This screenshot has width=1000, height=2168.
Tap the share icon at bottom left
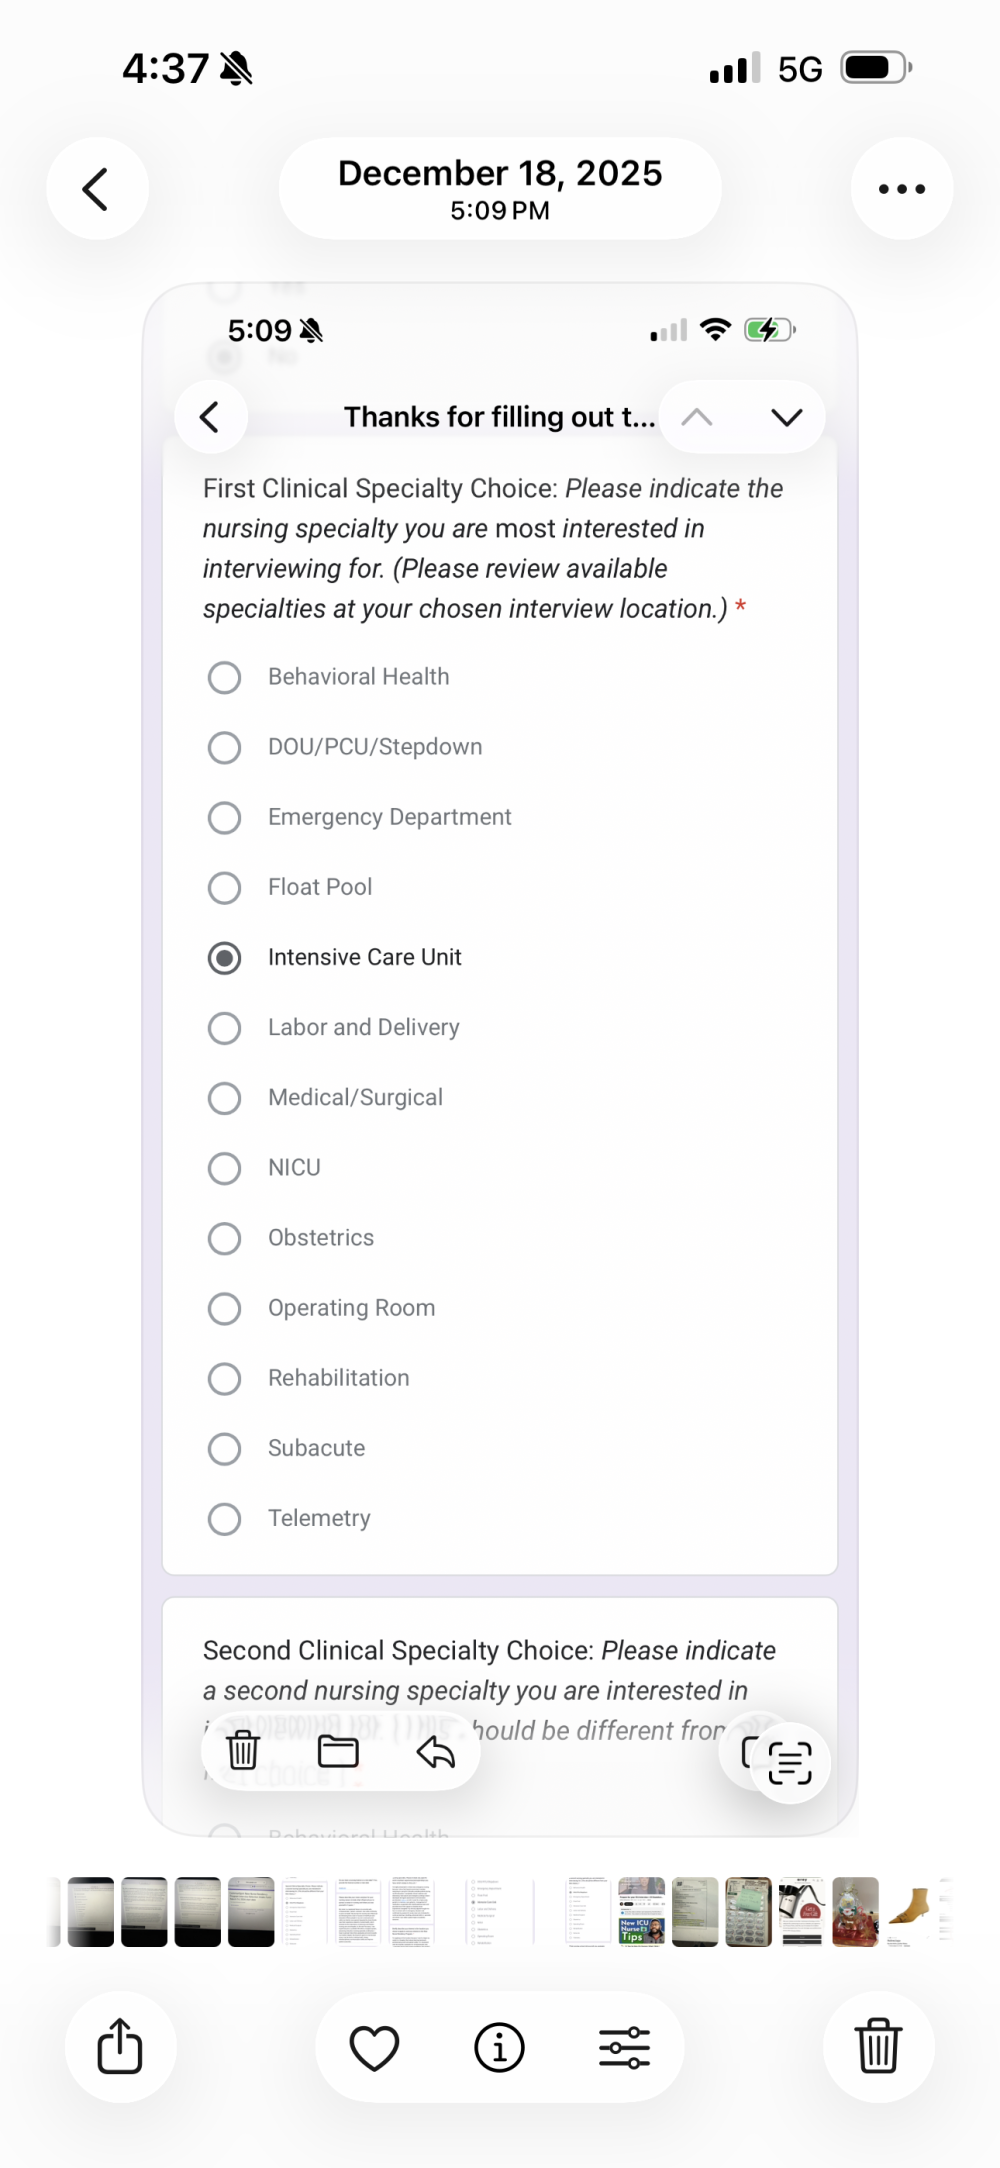click(x=120, y=2046)
